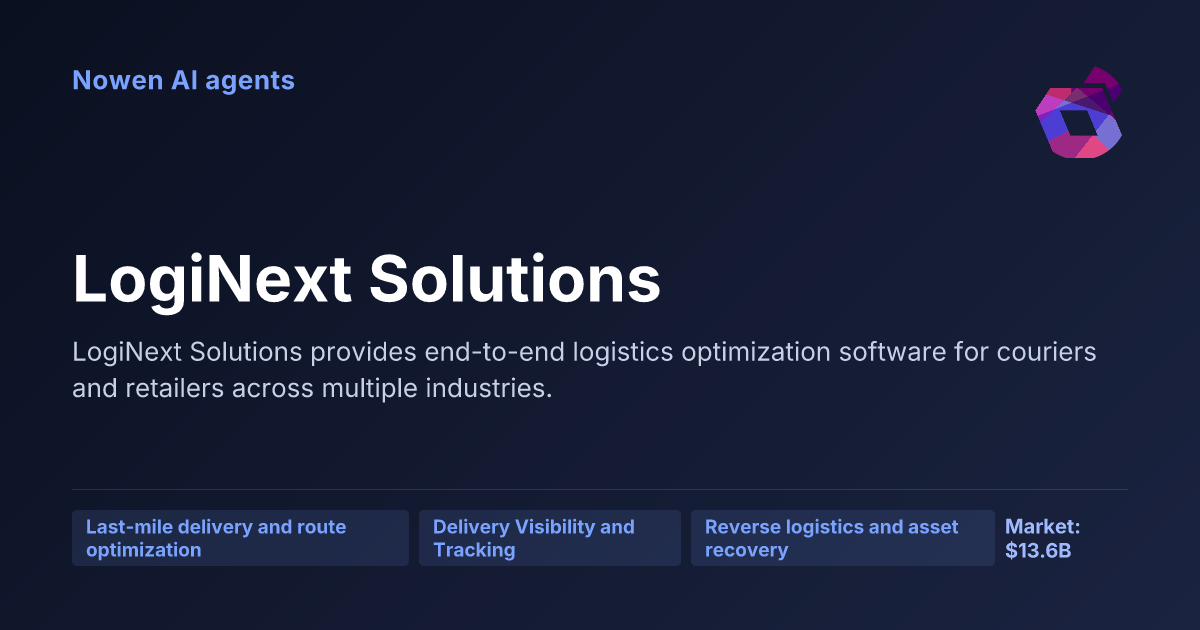Click the LogiNext description paragraph
This screenshot has height=630, width=1200.
pos(584,370)
